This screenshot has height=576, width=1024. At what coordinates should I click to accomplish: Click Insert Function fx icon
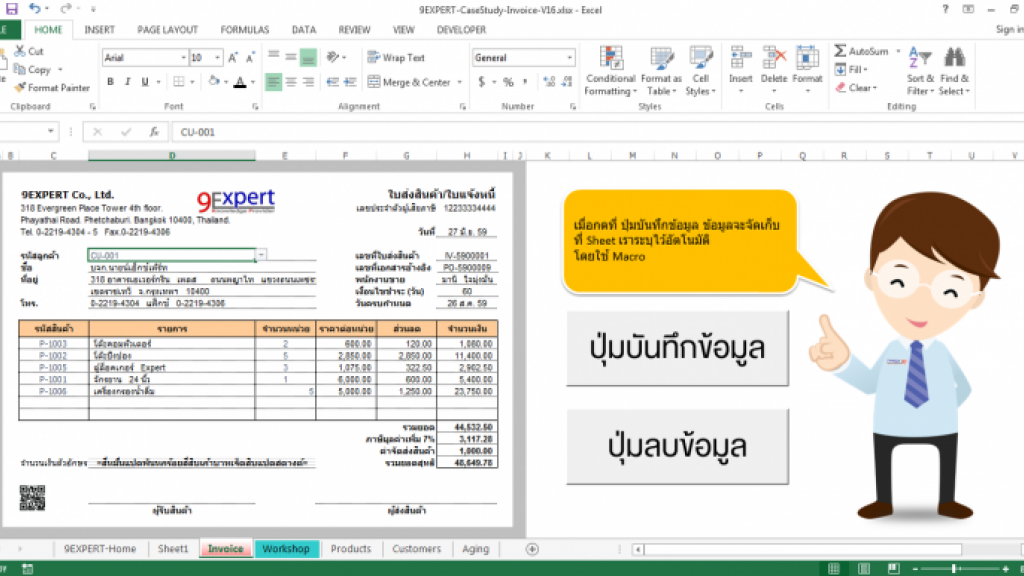point(154,132)
